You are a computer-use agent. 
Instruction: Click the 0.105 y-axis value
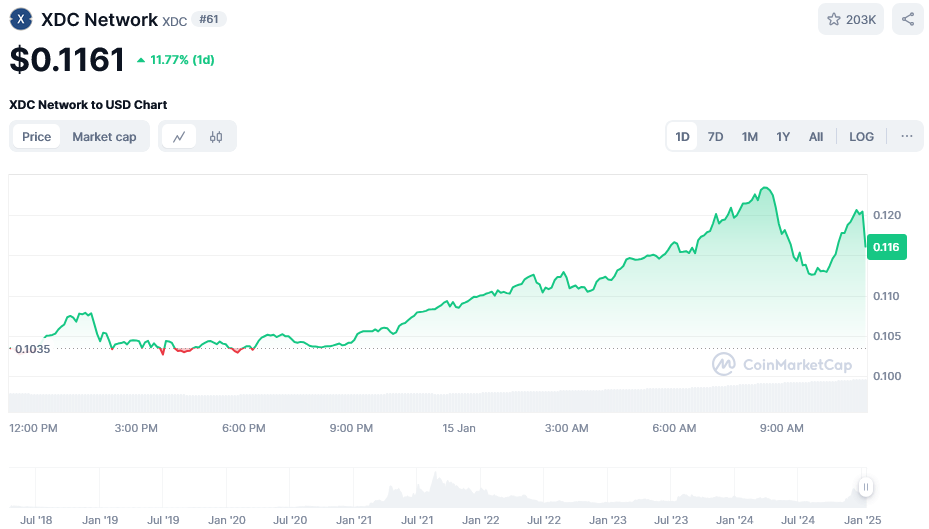887,336
